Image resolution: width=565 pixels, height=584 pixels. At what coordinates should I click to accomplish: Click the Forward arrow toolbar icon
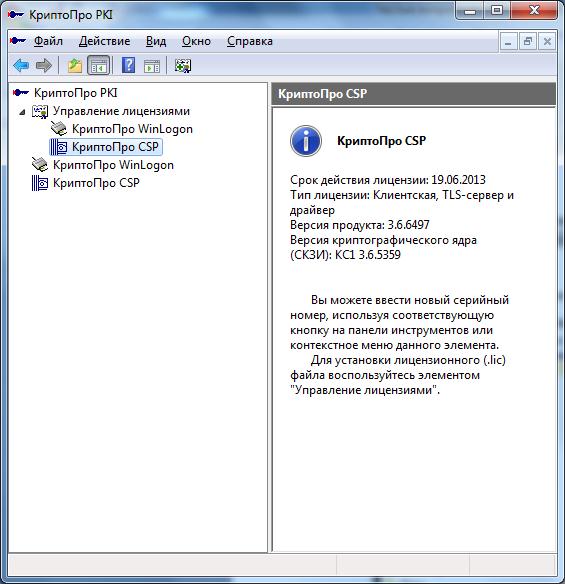44,66
